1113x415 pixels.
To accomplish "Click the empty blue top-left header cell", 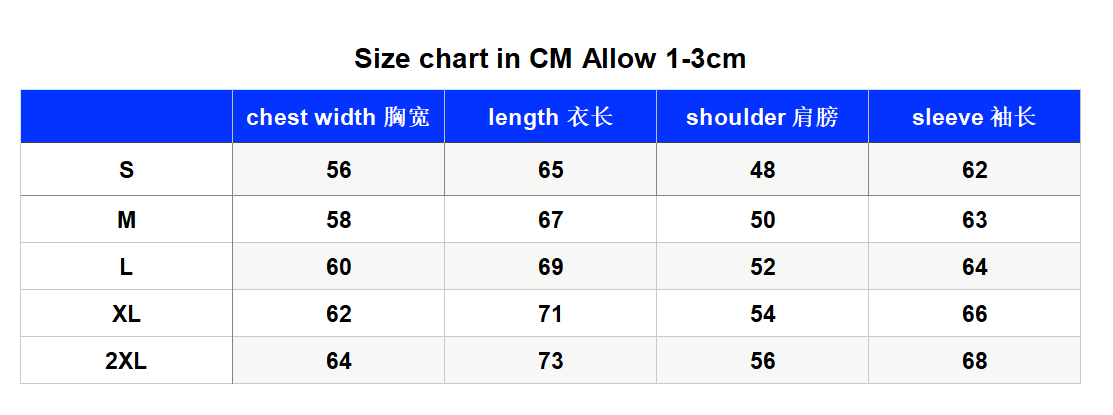I will coord(126,116).
